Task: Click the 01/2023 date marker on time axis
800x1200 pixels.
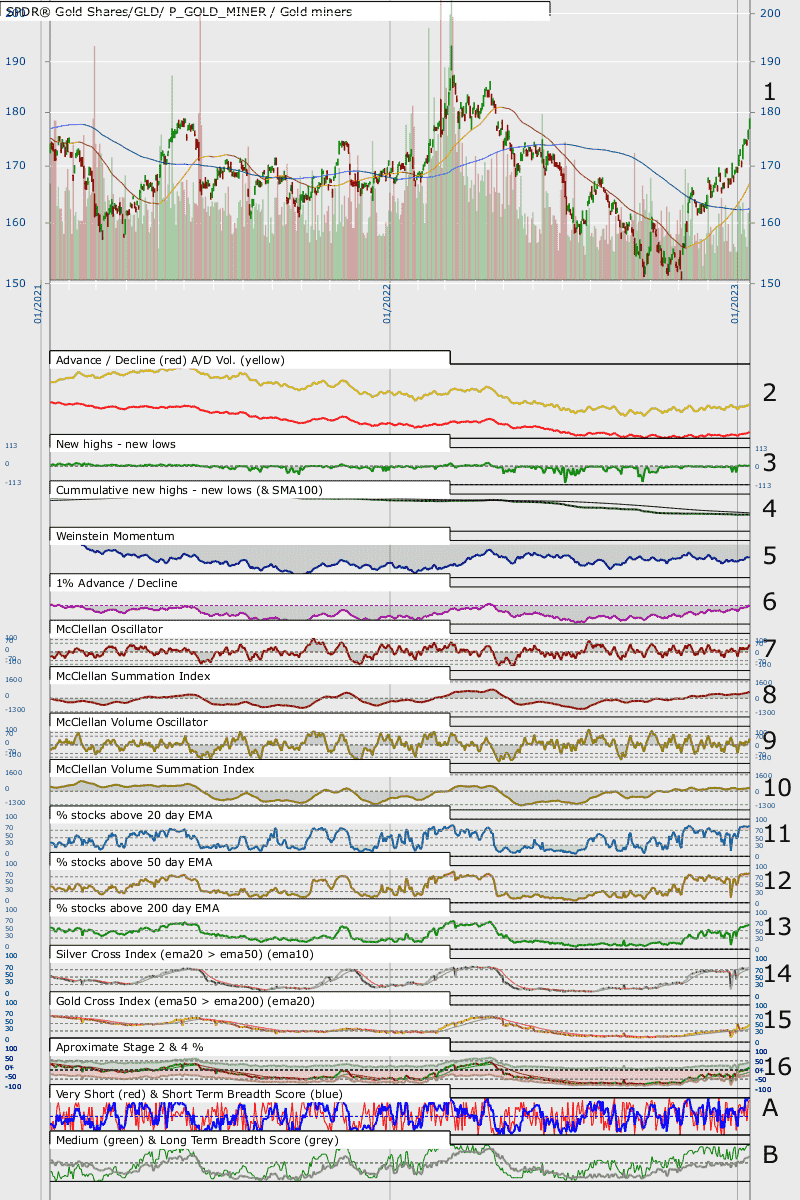Action: click(x=735, y=303)
